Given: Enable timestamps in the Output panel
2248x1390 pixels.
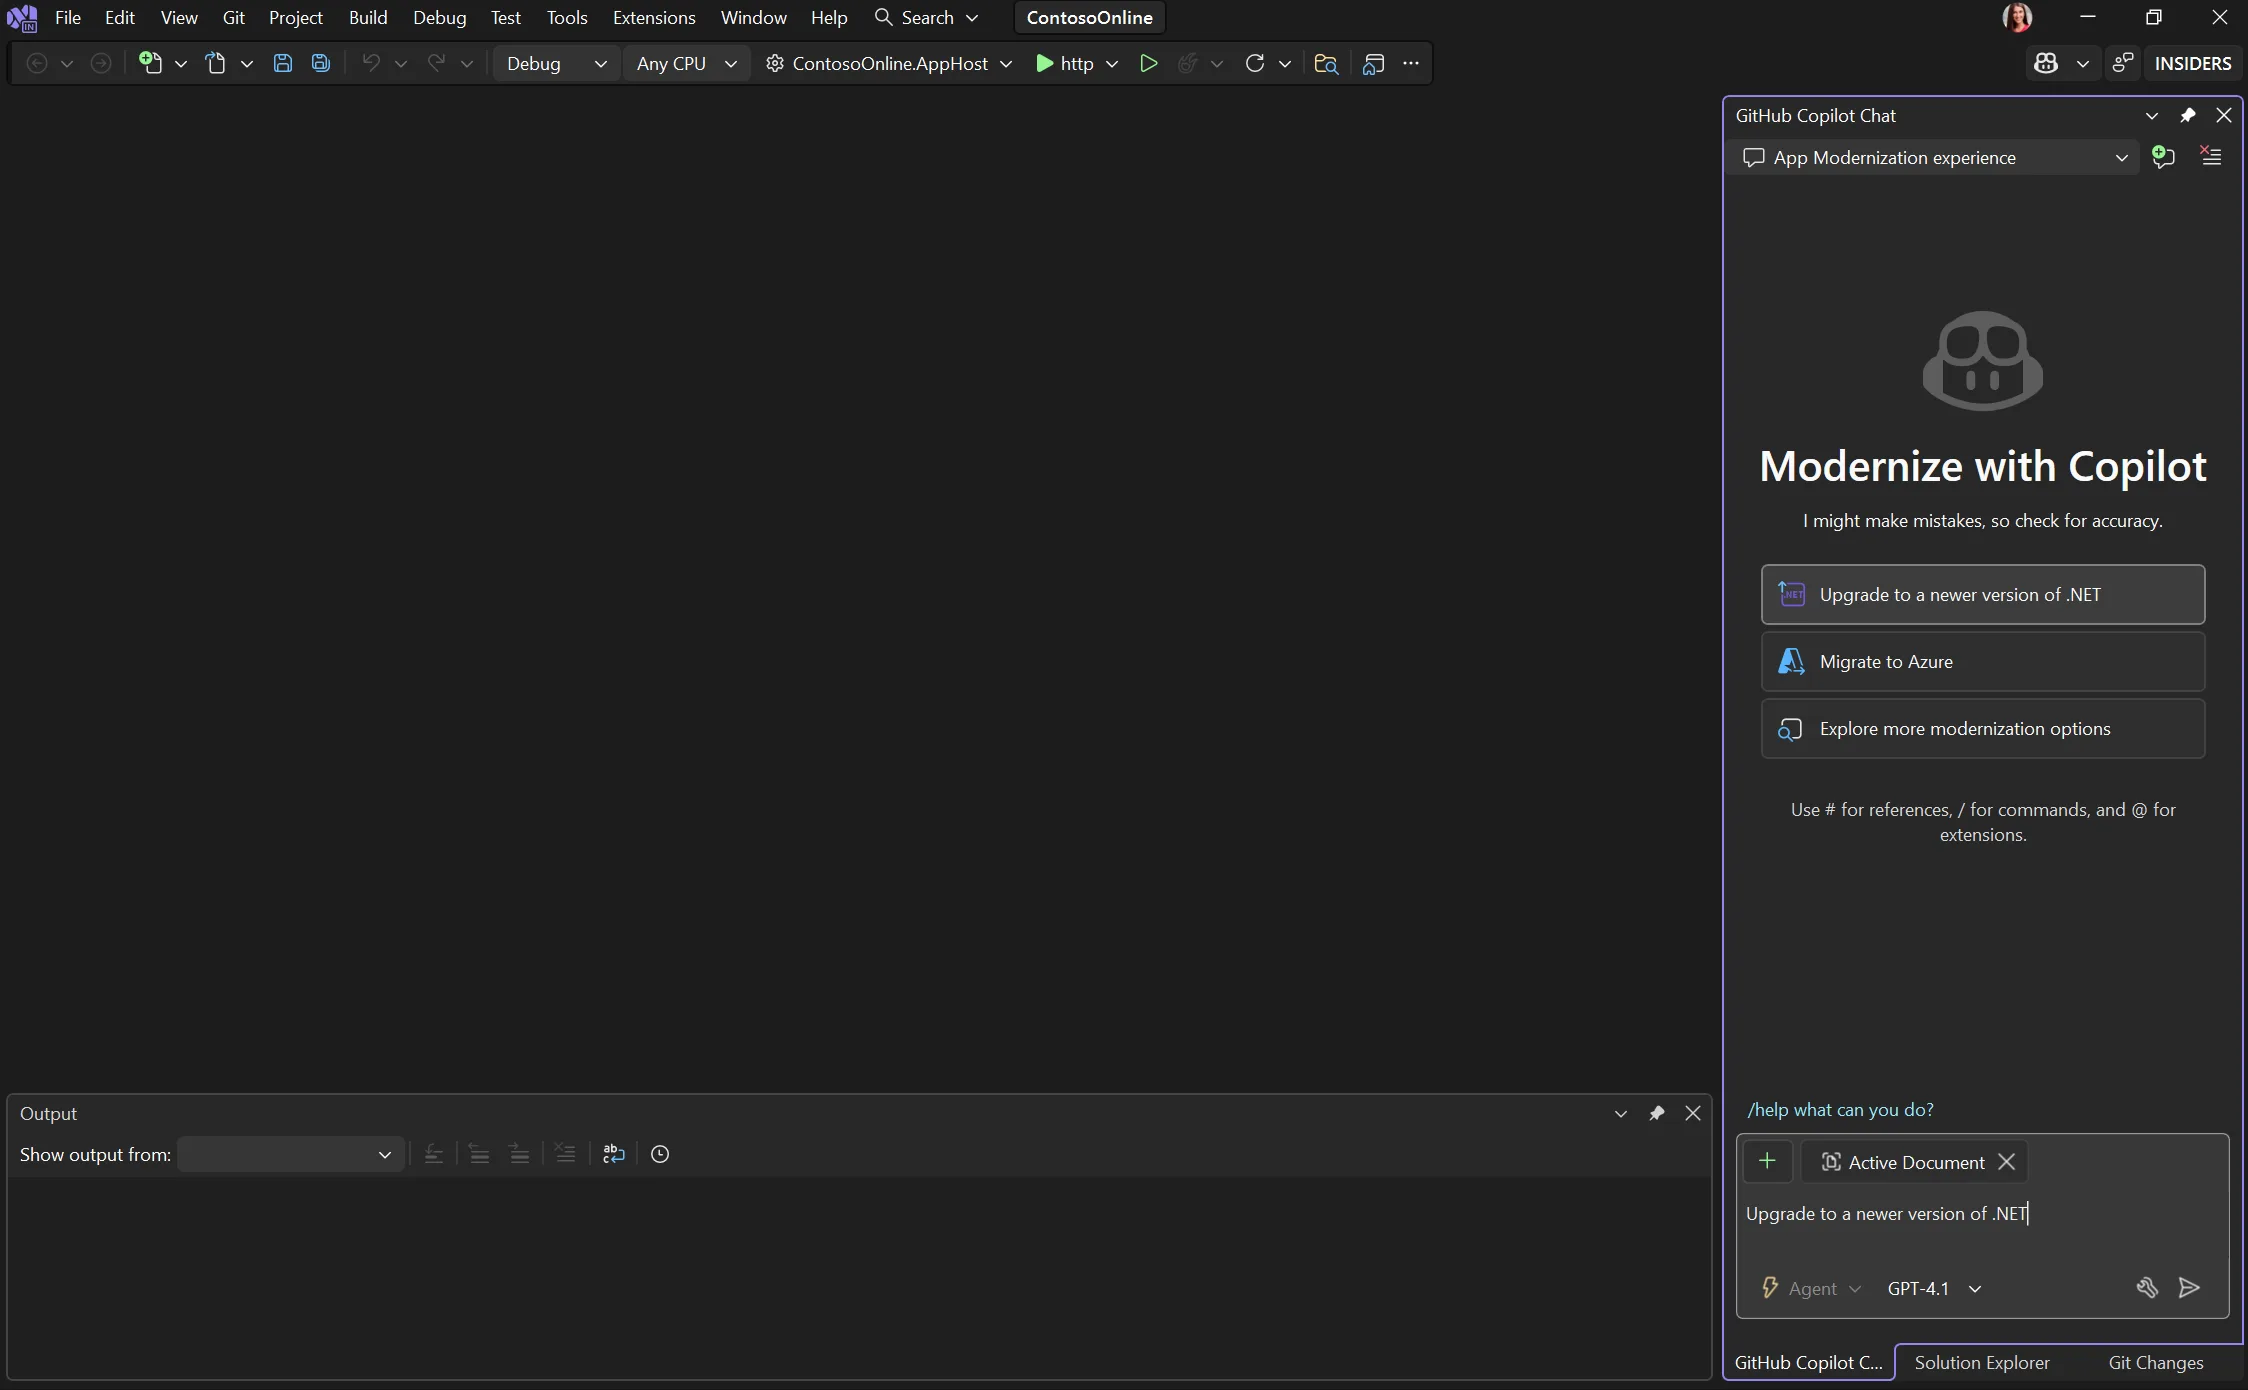Looking at the screenshot, I should click(659, 1153).
